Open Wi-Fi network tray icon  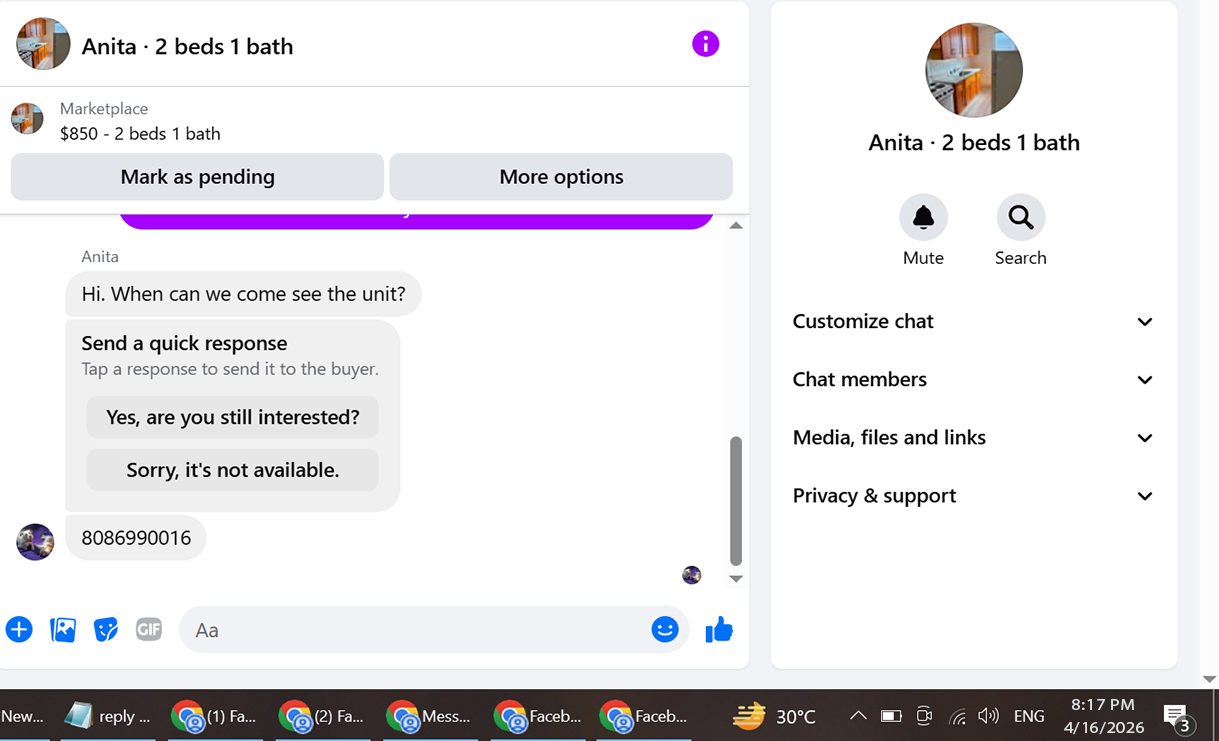[957, 716]
